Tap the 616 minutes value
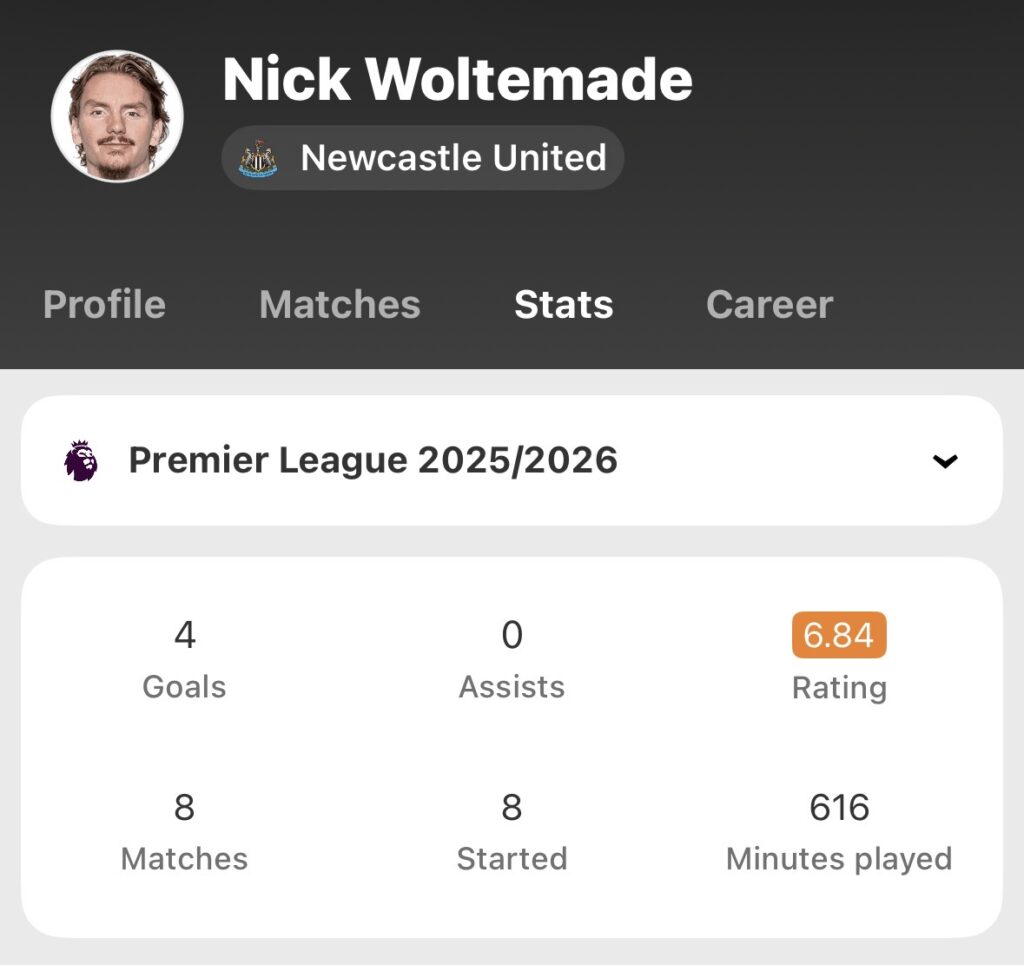Image resolution: width=1024 pixels, height=965 pixels. pos(839,807)
